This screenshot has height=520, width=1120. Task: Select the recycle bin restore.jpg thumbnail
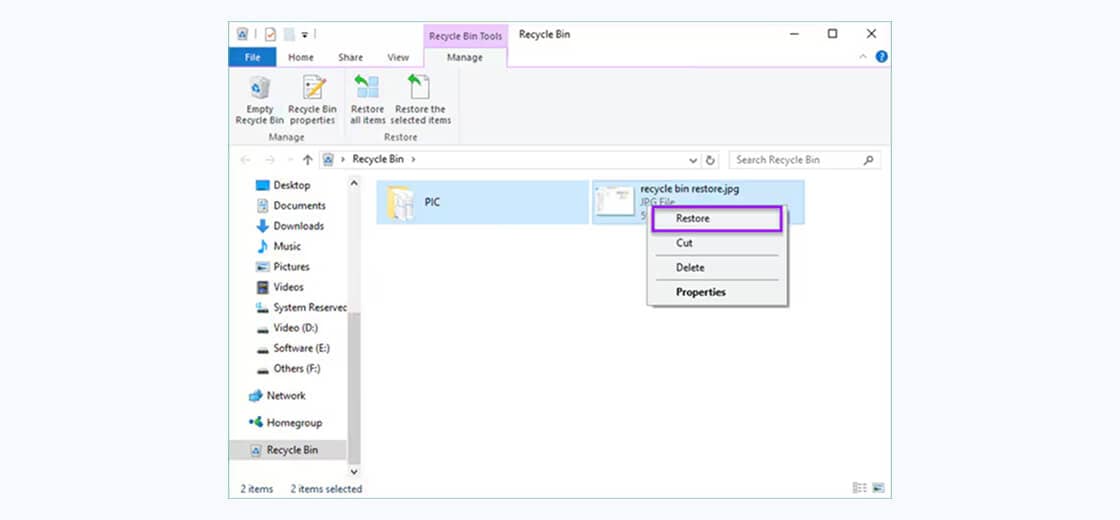[615, 202]
